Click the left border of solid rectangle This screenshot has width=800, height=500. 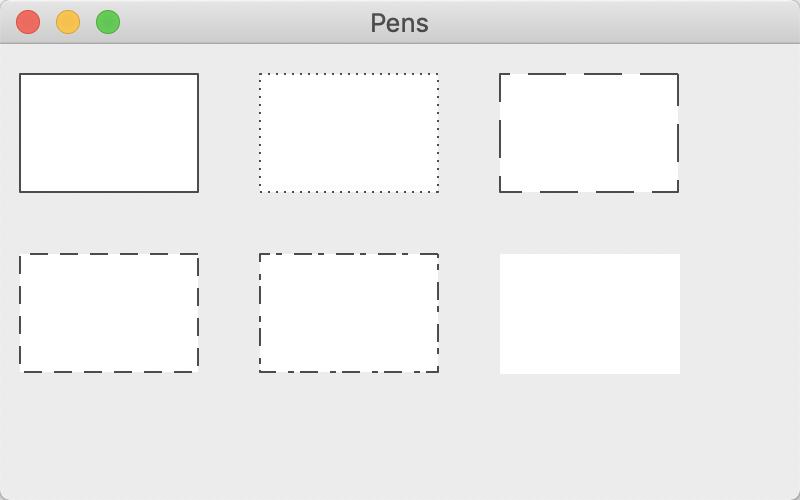pos(20,133)
